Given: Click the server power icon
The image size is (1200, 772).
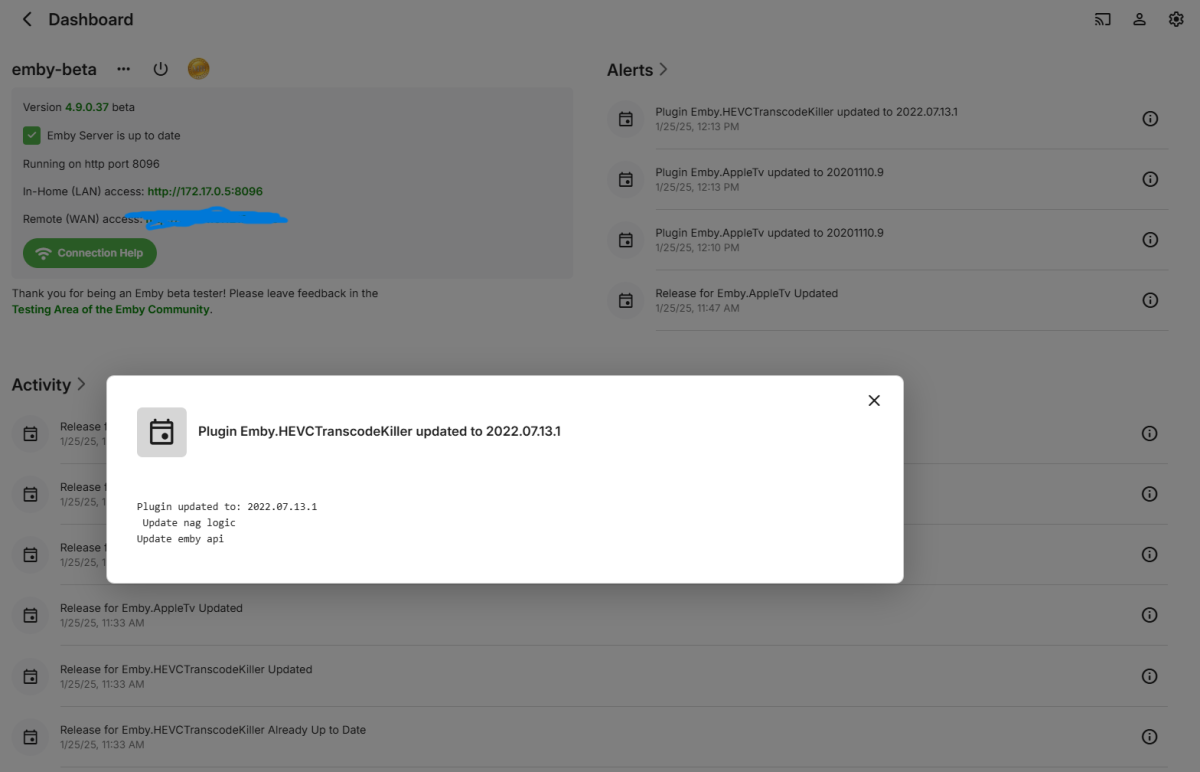Looking at the screenshot, I should tap(160, 69).
